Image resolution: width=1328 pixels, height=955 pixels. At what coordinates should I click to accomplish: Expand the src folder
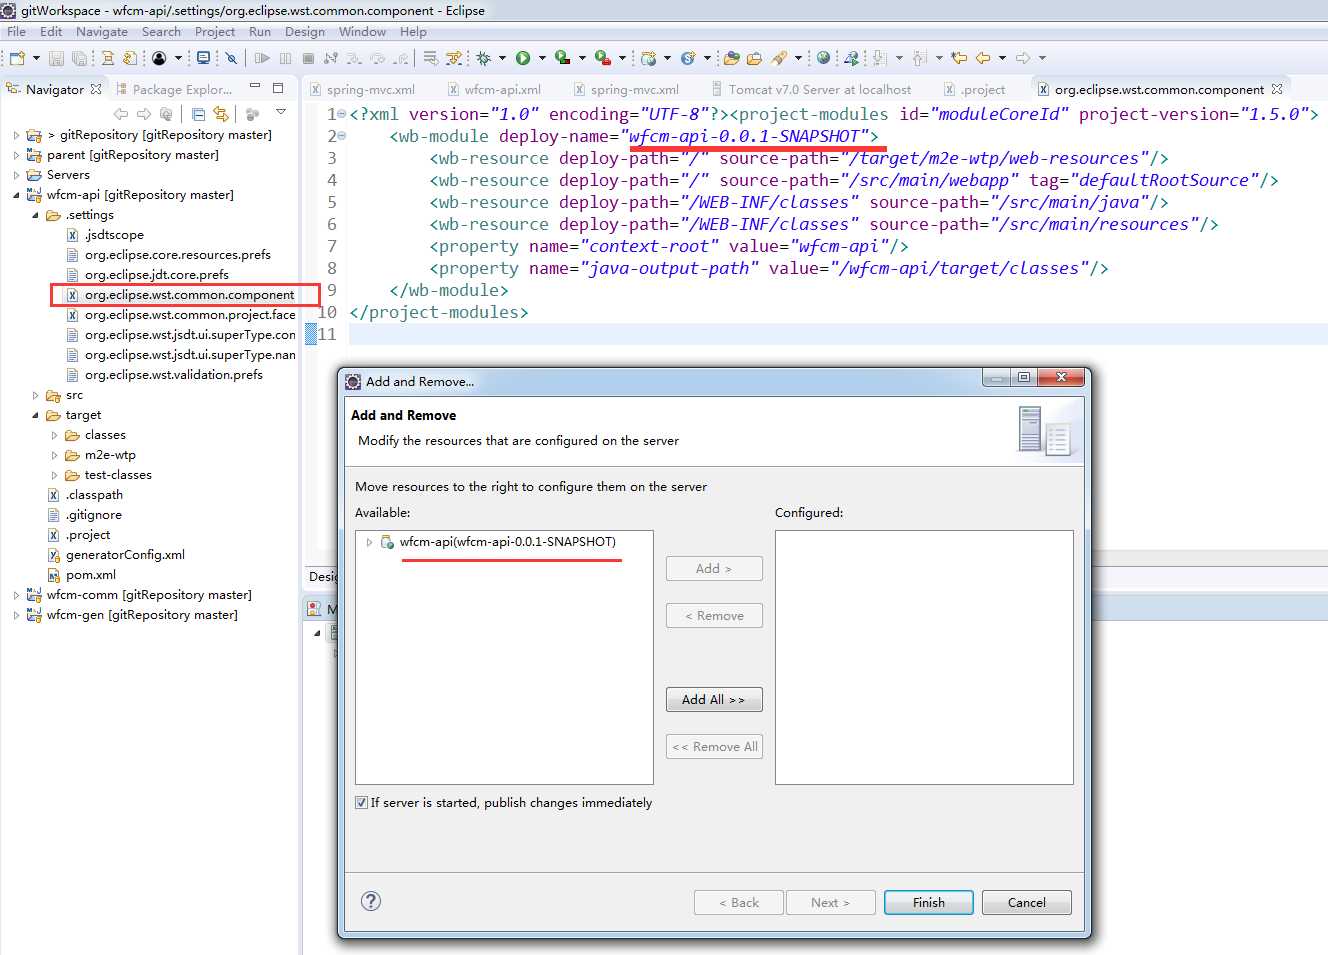pyautogui.click(x=35, y=395)
